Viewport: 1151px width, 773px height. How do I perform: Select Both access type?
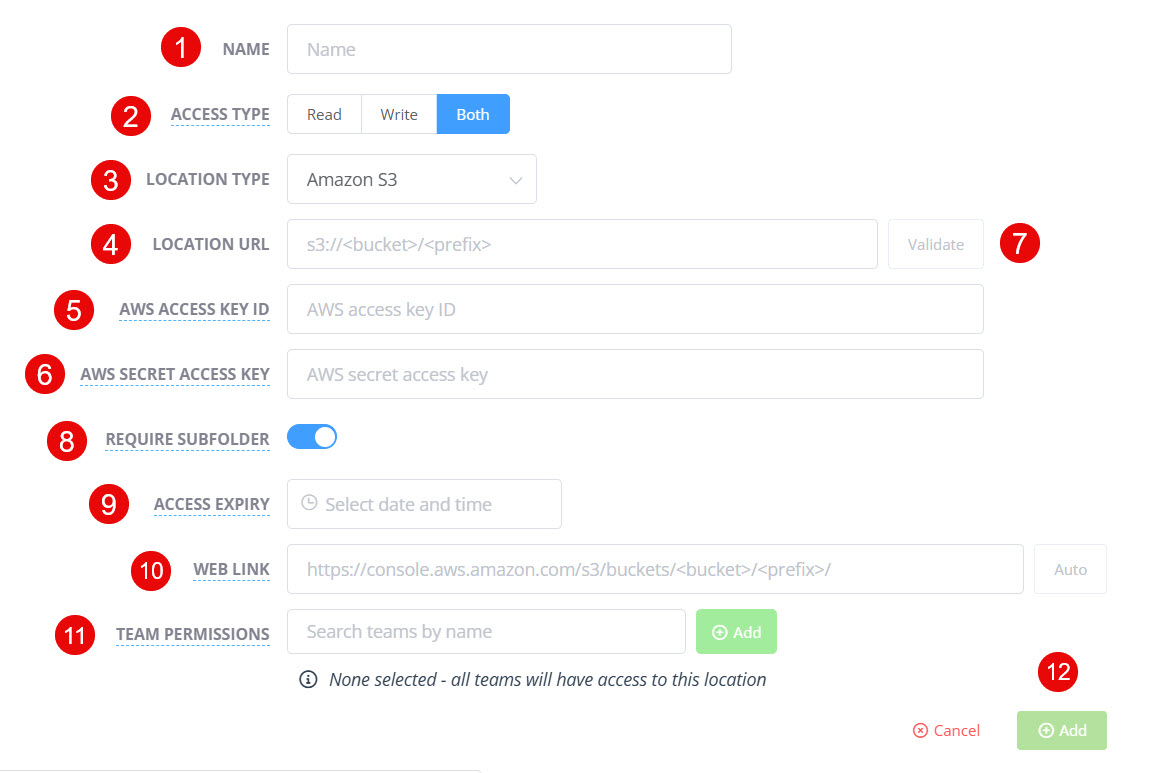(x=473, y=114)
